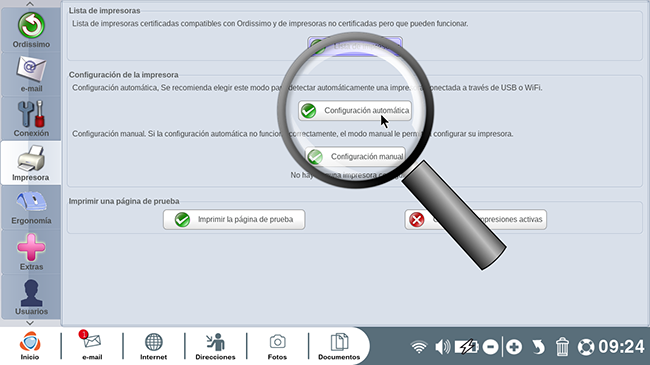Click the battery charging icon
This screenshot has height=365, width=650.
point(467,347)
